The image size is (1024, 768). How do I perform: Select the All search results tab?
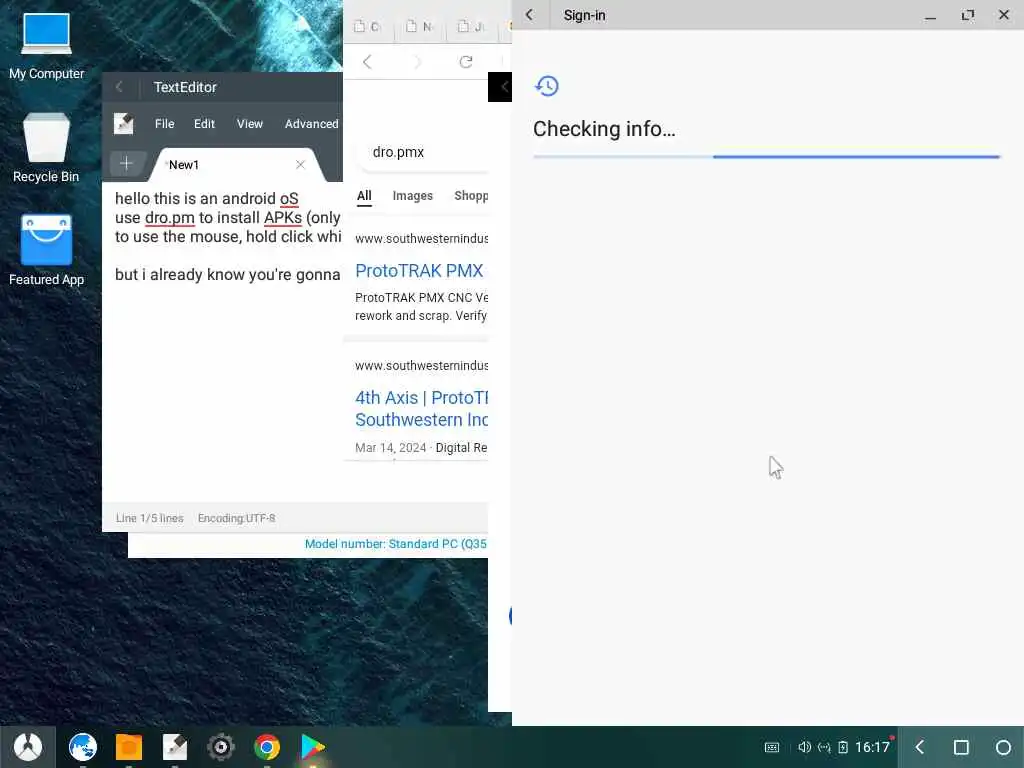pos(364,195)
